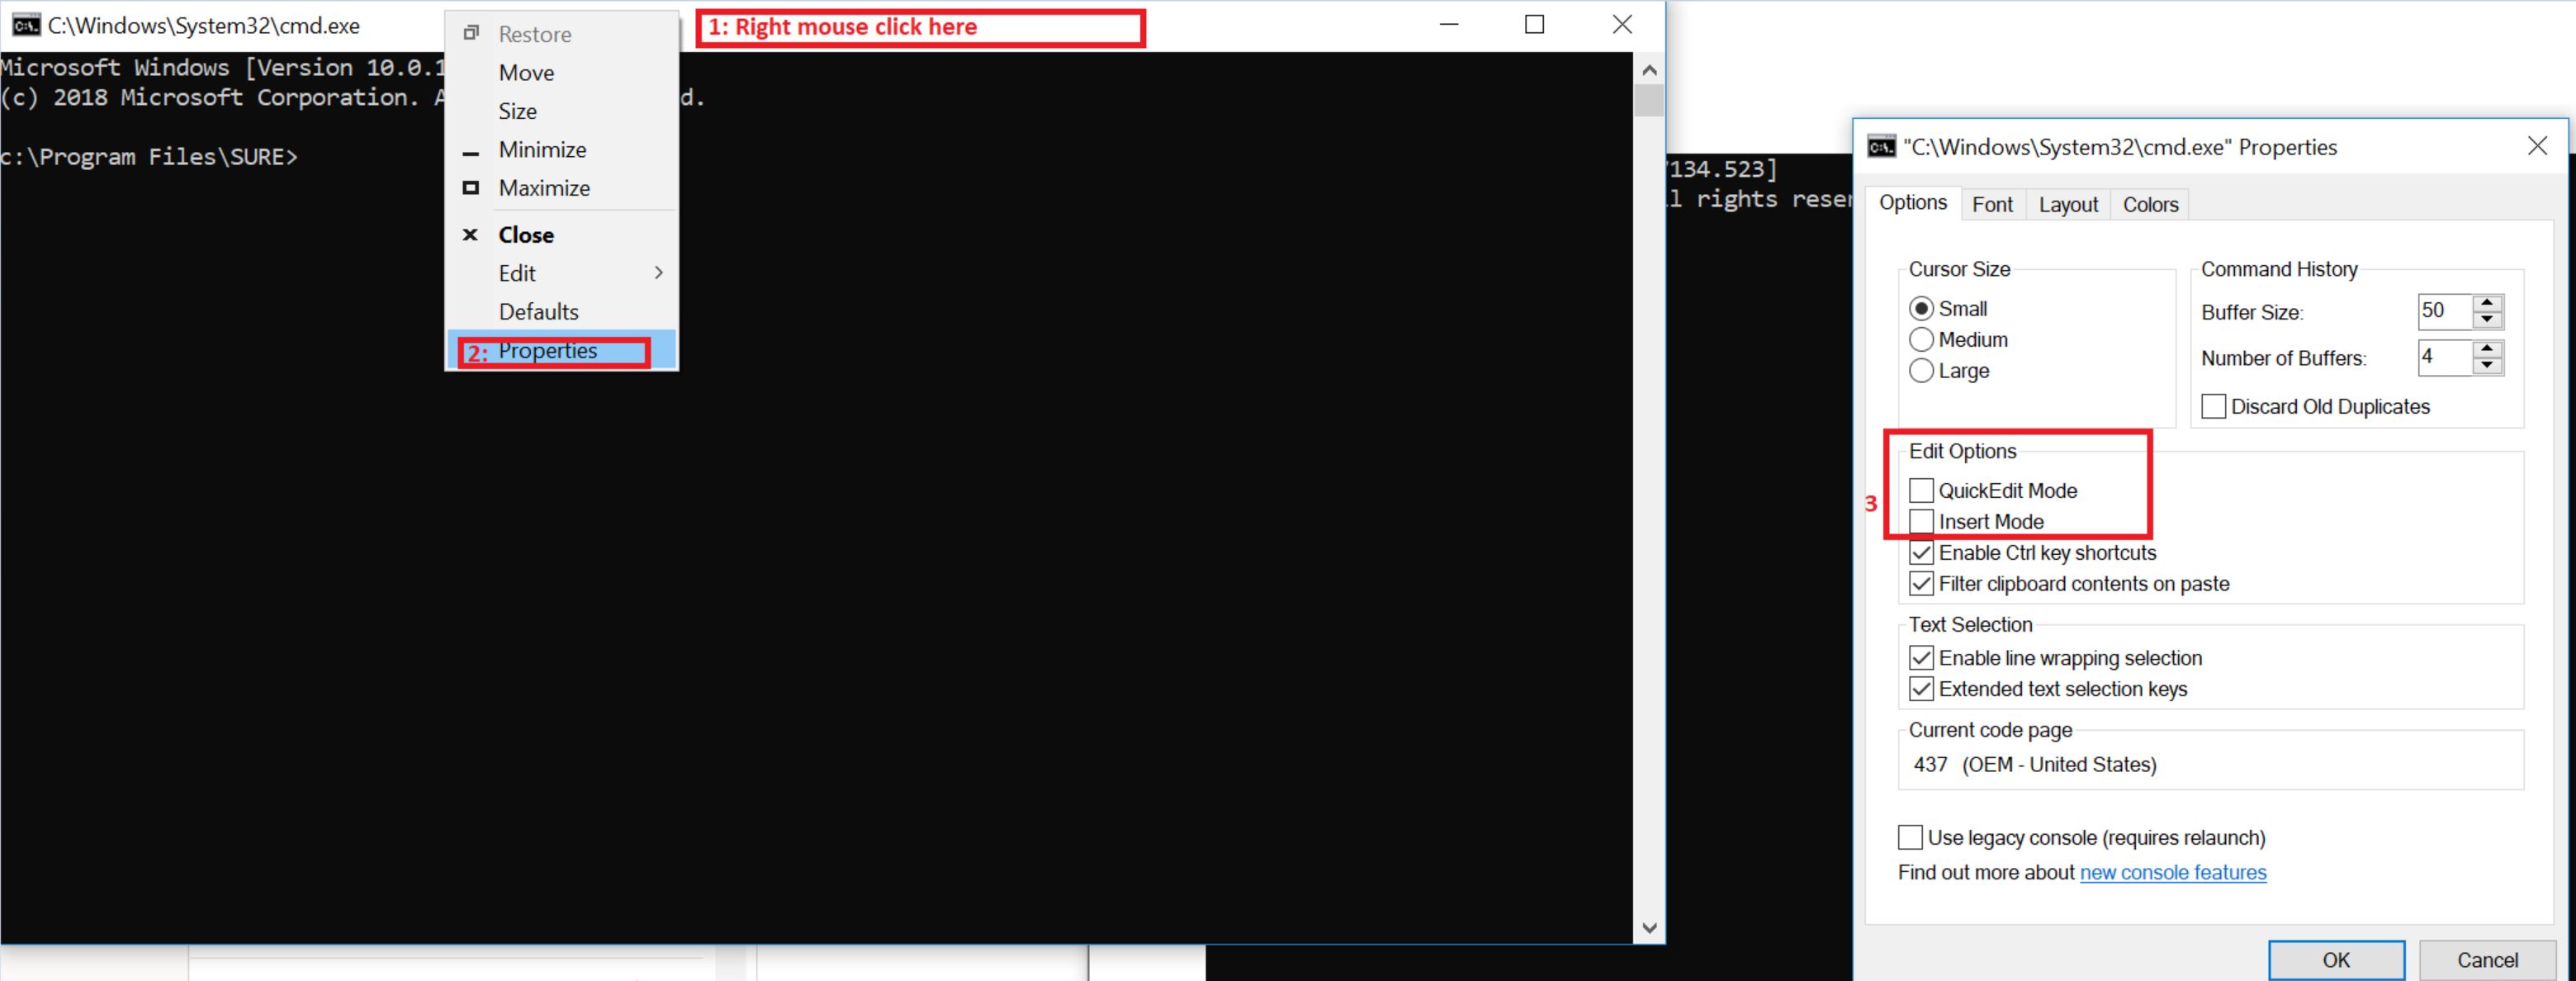The image size is (2576, 981).
Task: Enable QuickEdit Mode checkbox
Action: coord(1919,490)
